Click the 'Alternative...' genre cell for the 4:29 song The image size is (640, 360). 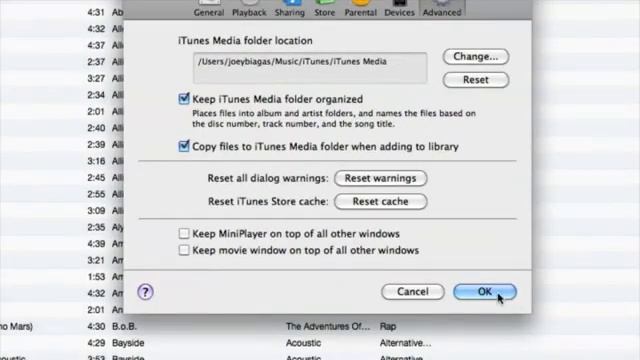pyautogui.click(x=405, y=343)
